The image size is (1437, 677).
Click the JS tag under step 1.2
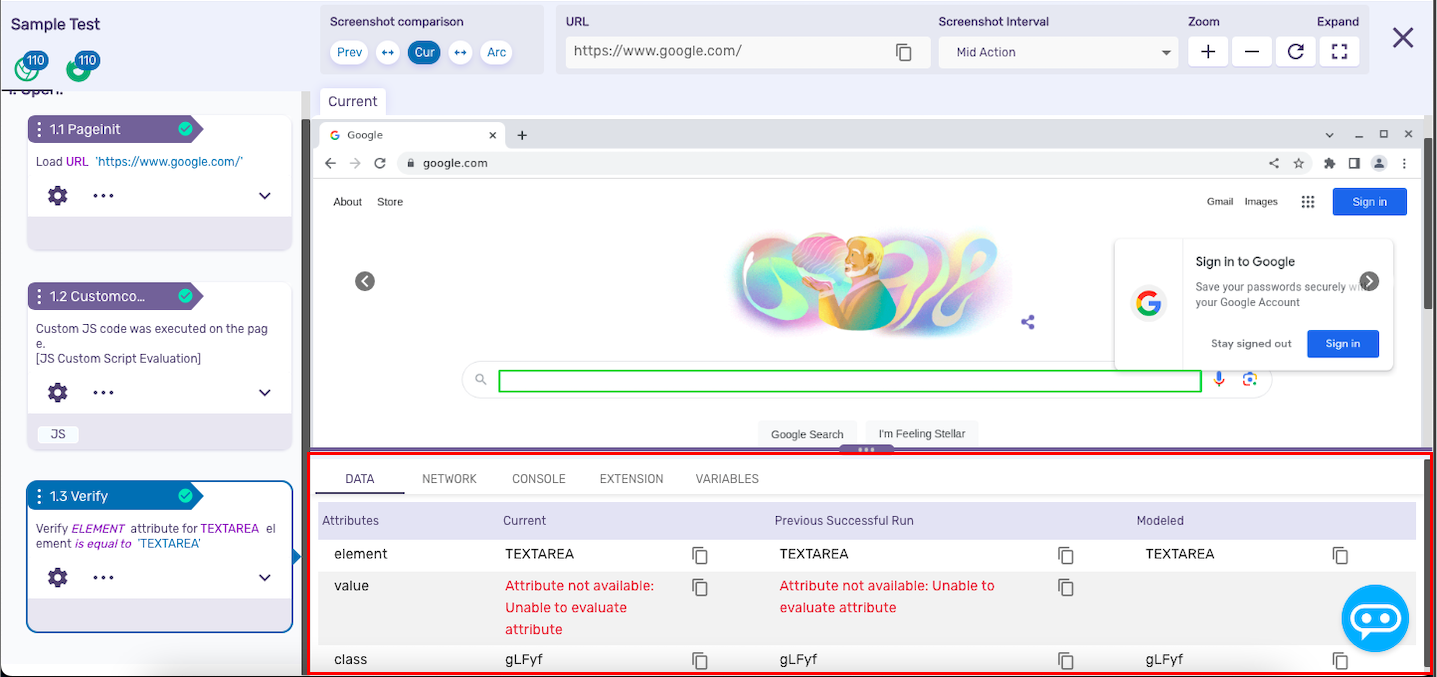58,434
